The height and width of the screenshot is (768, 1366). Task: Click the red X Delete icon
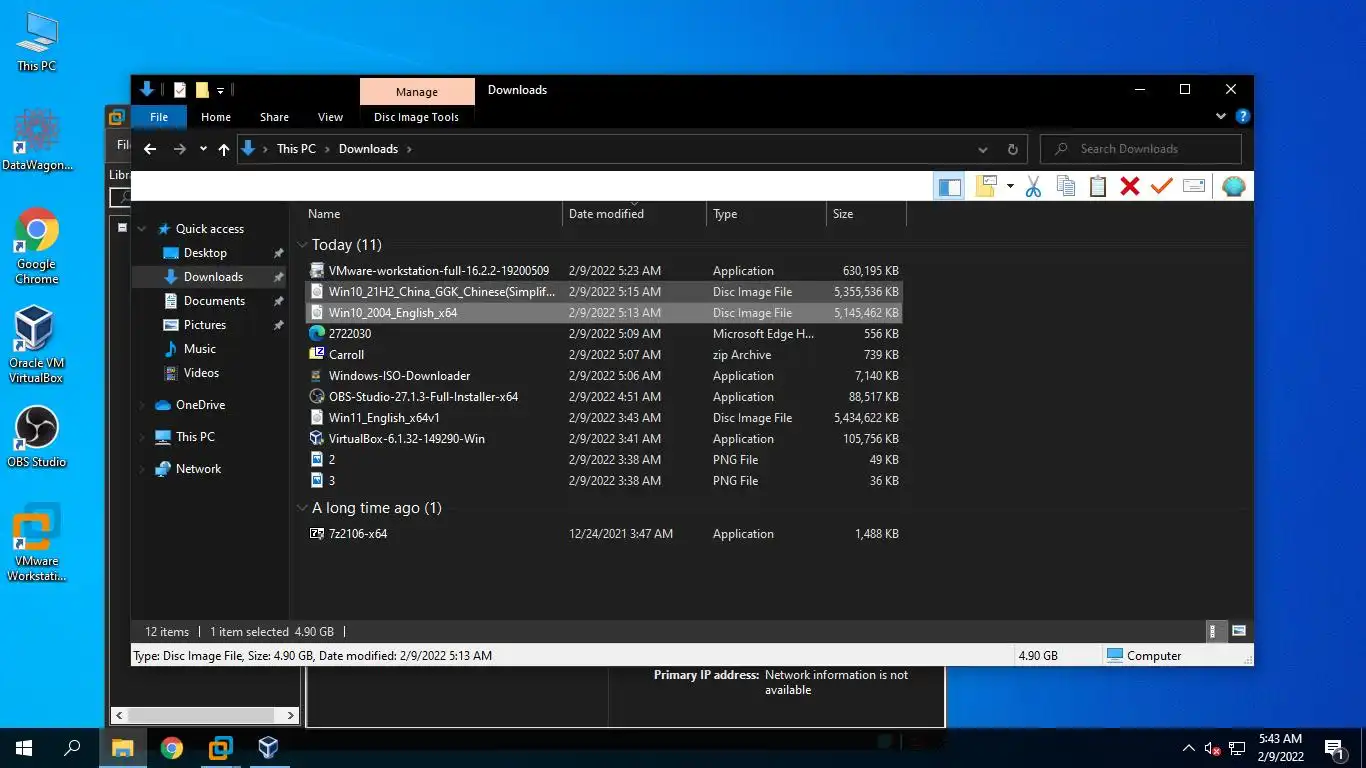coord(1130,186)
